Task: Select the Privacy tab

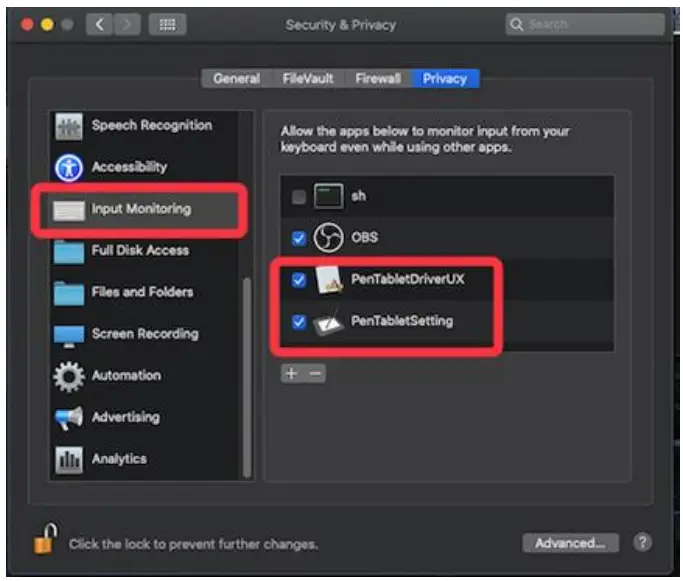Action: (x=445, y=78)
